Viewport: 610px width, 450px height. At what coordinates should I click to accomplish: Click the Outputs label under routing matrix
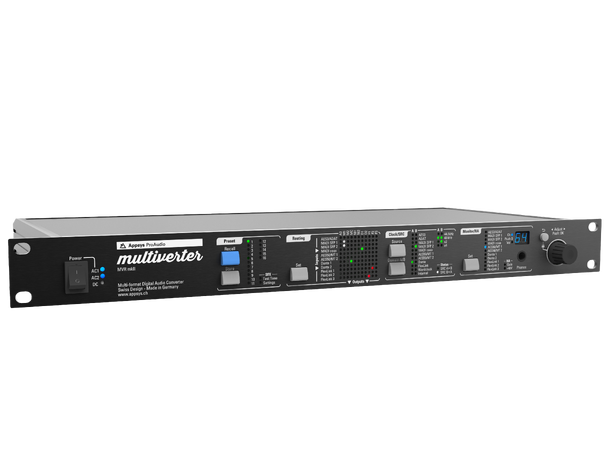(x=358, y=282)
